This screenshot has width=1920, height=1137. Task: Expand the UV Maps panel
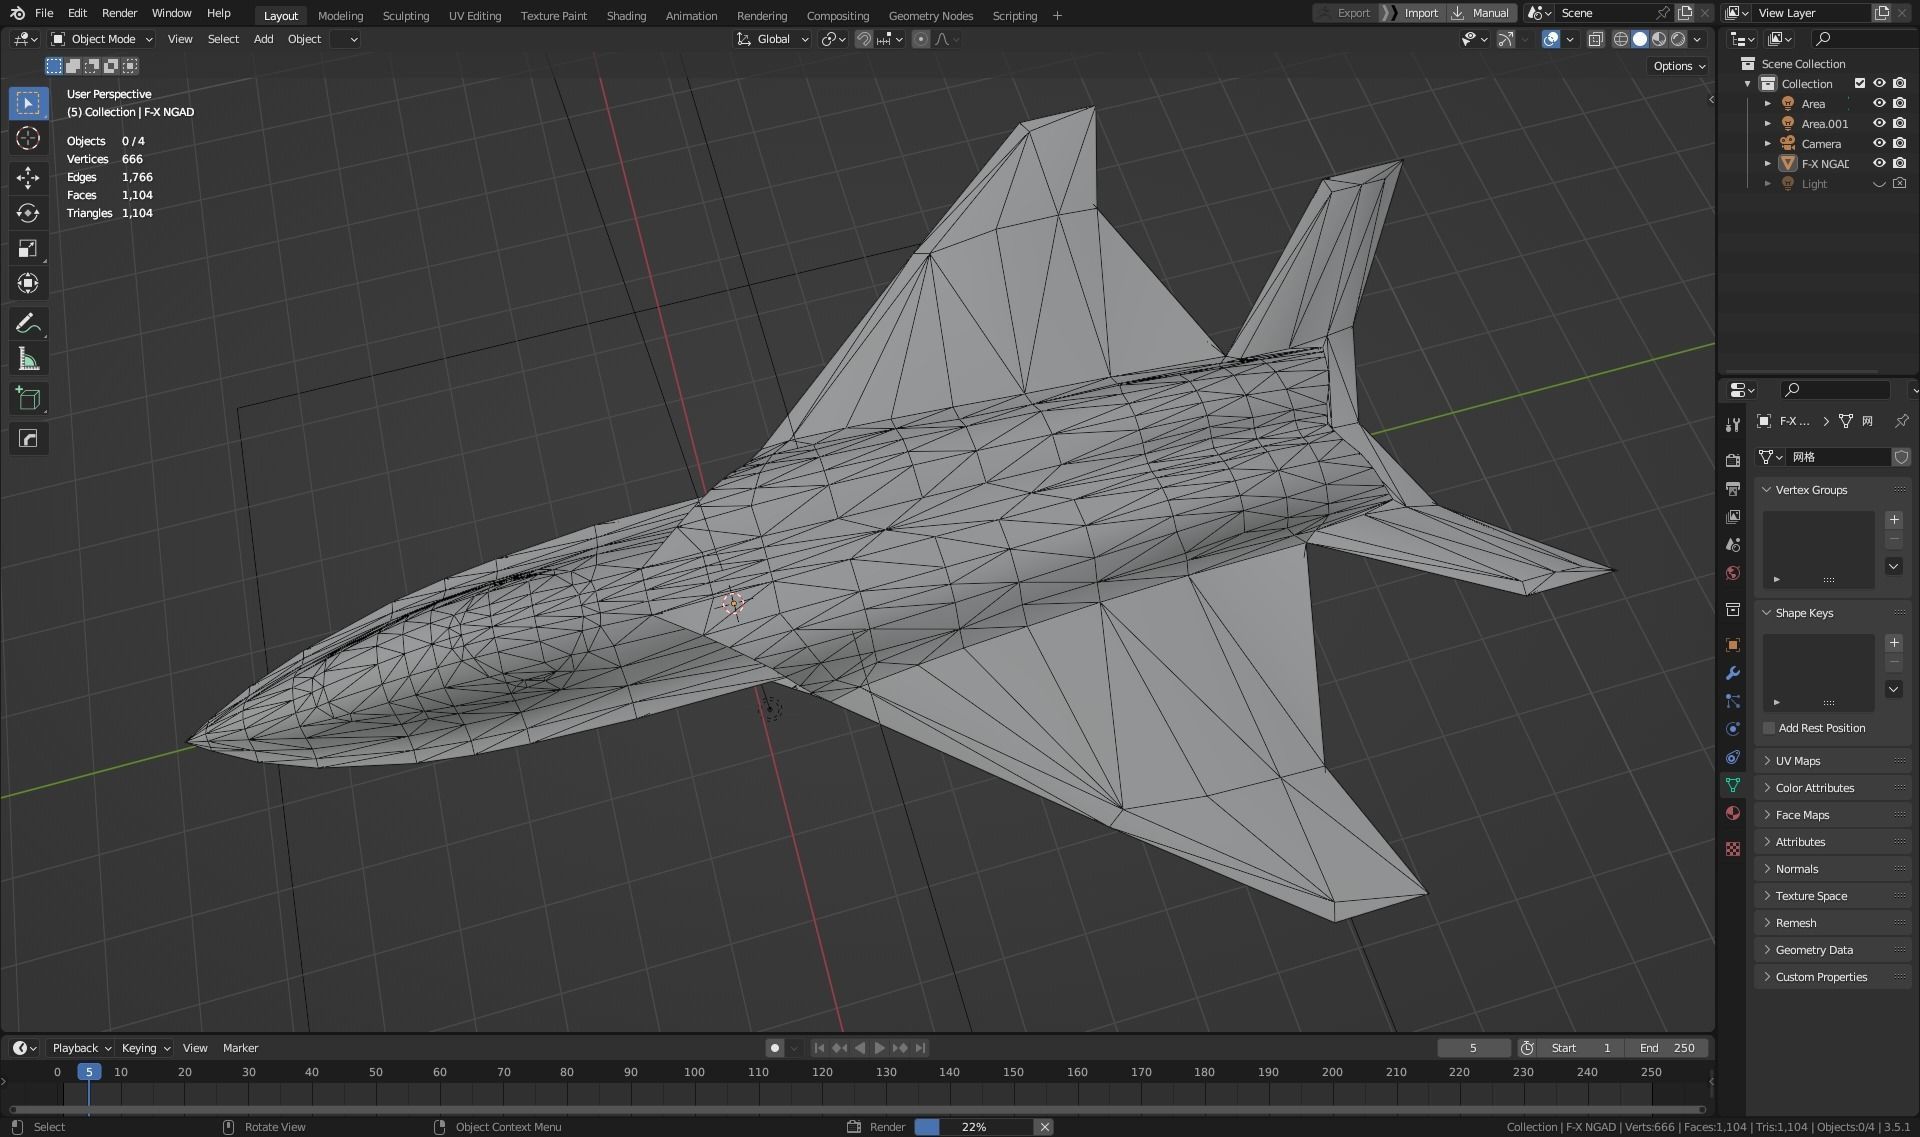(x=1832, y=761)
